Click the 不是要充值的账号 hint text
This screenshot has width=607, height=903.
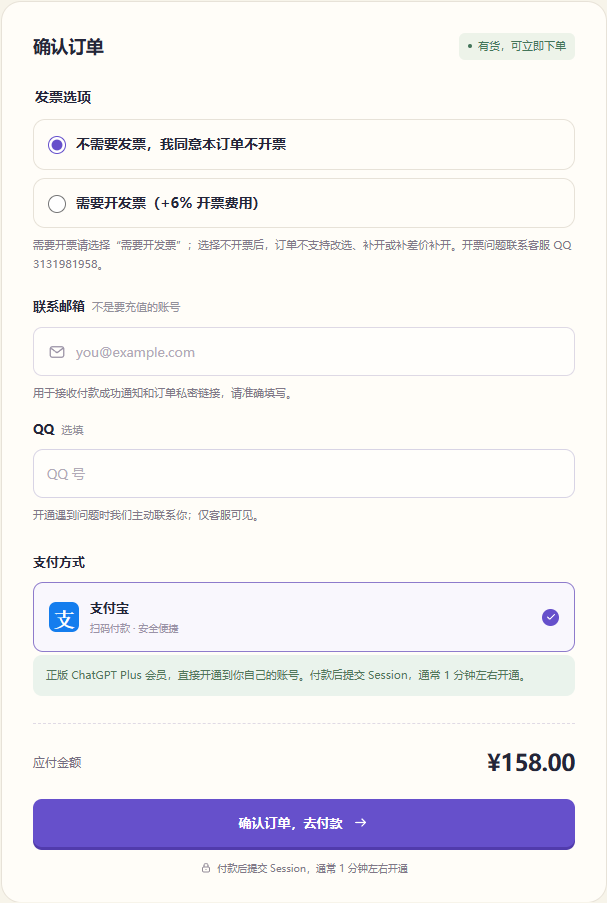coord(136,307)
